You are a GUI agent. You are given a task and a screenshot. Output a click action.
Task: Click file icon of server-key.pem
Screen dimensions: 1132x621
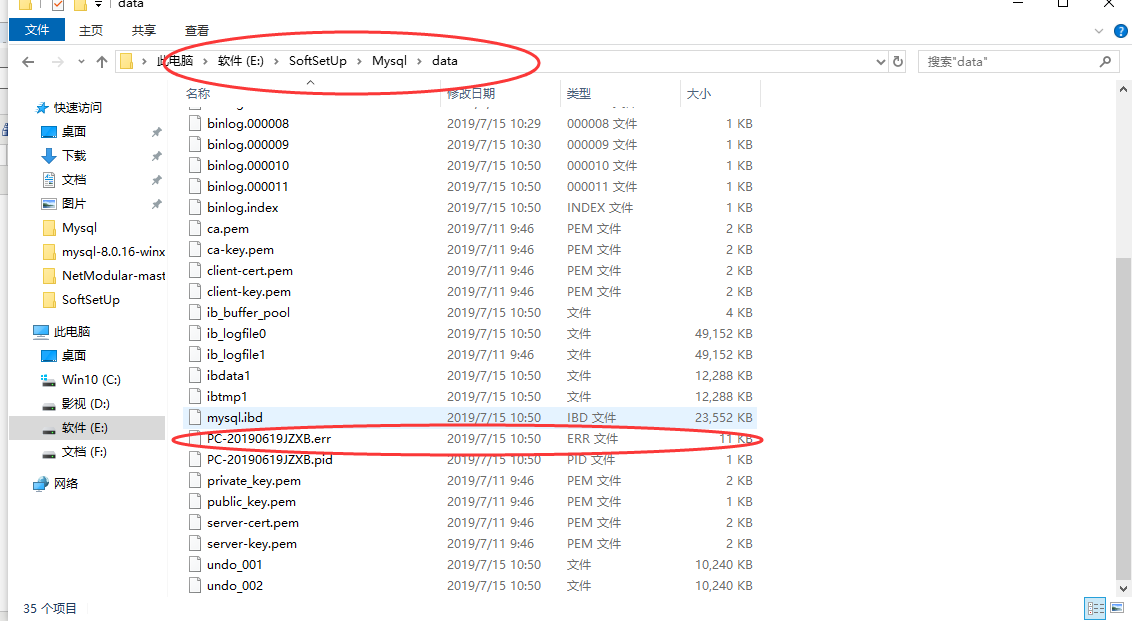click(194, 544)
